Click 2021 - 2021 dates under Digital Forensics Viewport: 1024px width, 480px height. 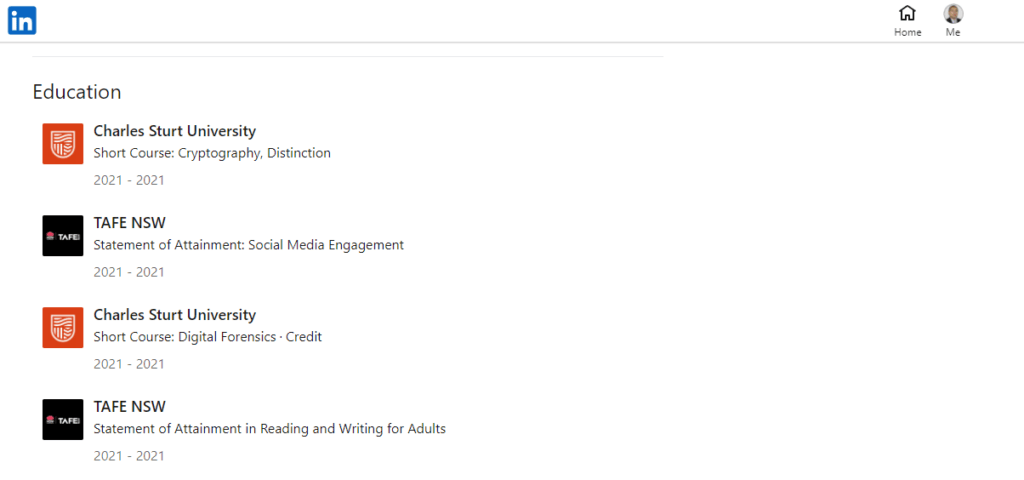[x=129, y=364]
